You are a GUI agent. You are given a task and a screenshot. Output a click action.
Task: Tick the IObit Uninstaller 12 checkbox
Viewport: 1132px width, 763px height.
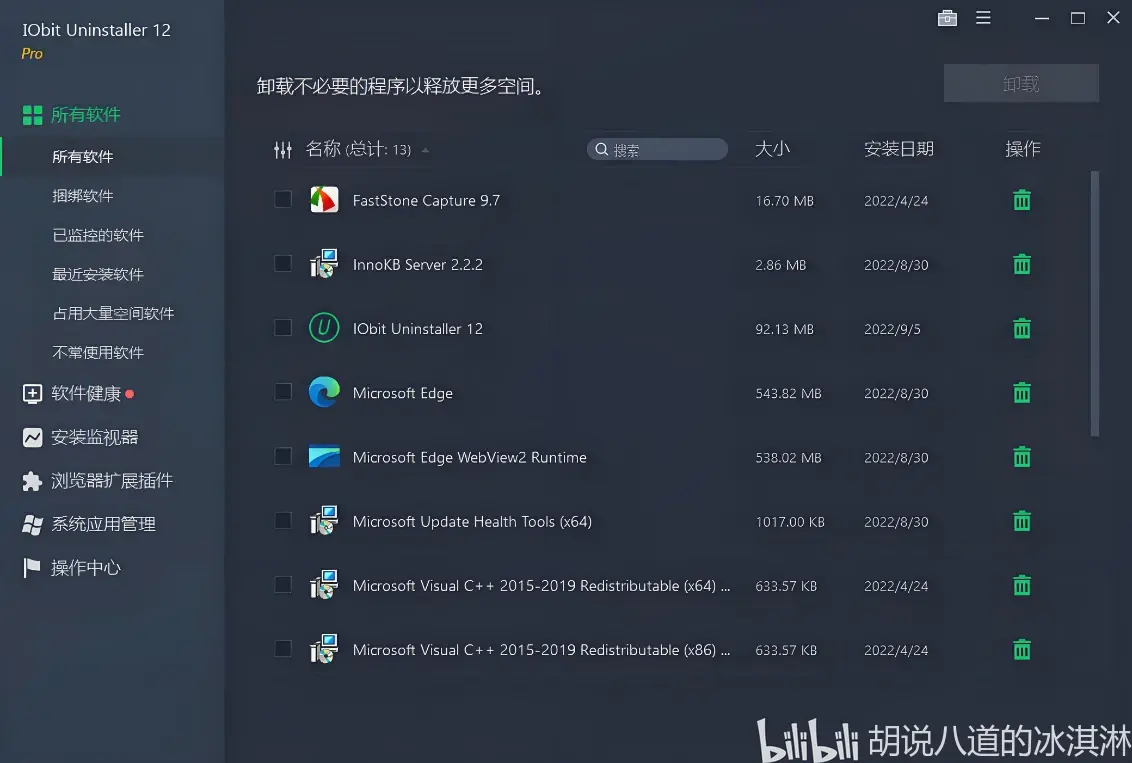tap(283, 328)
